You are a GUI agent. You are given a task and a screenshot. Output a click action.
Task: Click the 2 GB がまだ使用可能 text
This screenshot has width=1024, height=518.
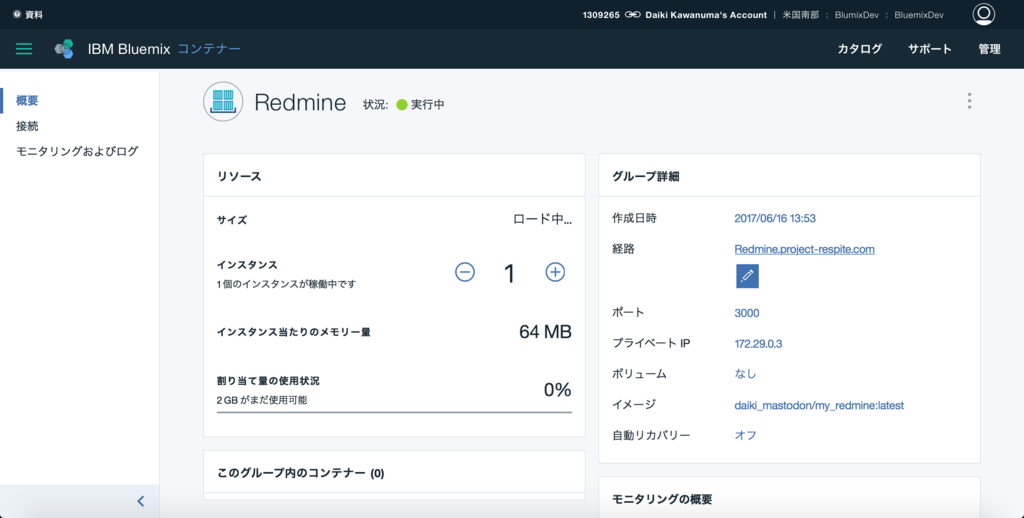262,400
